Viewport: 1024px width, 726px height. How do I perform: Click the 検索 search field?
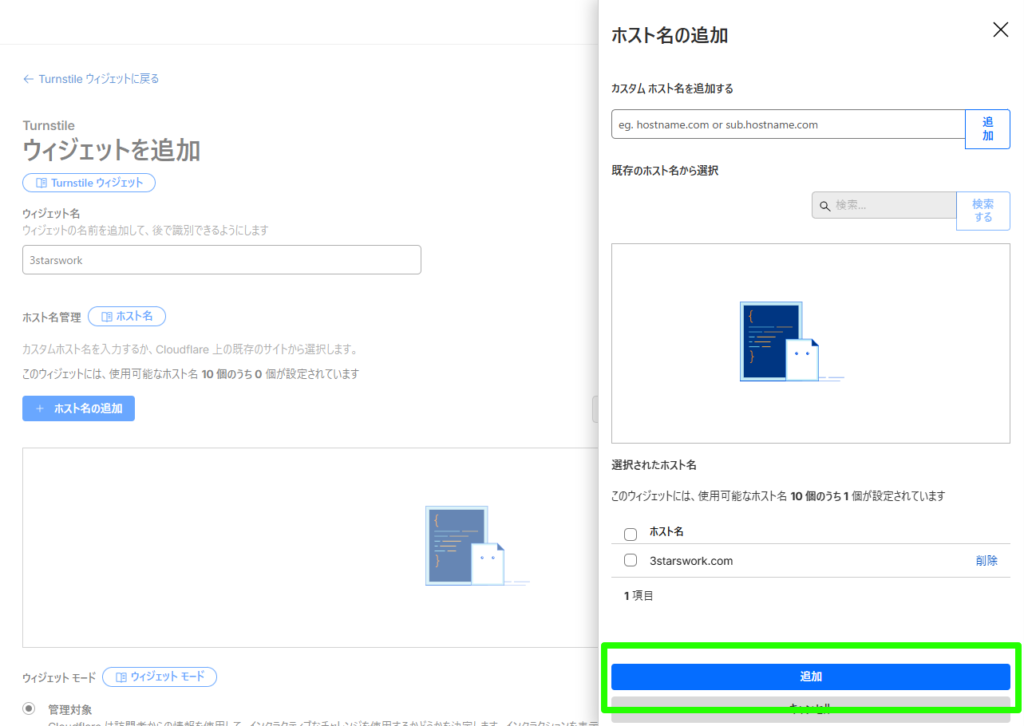pos(892,205)
